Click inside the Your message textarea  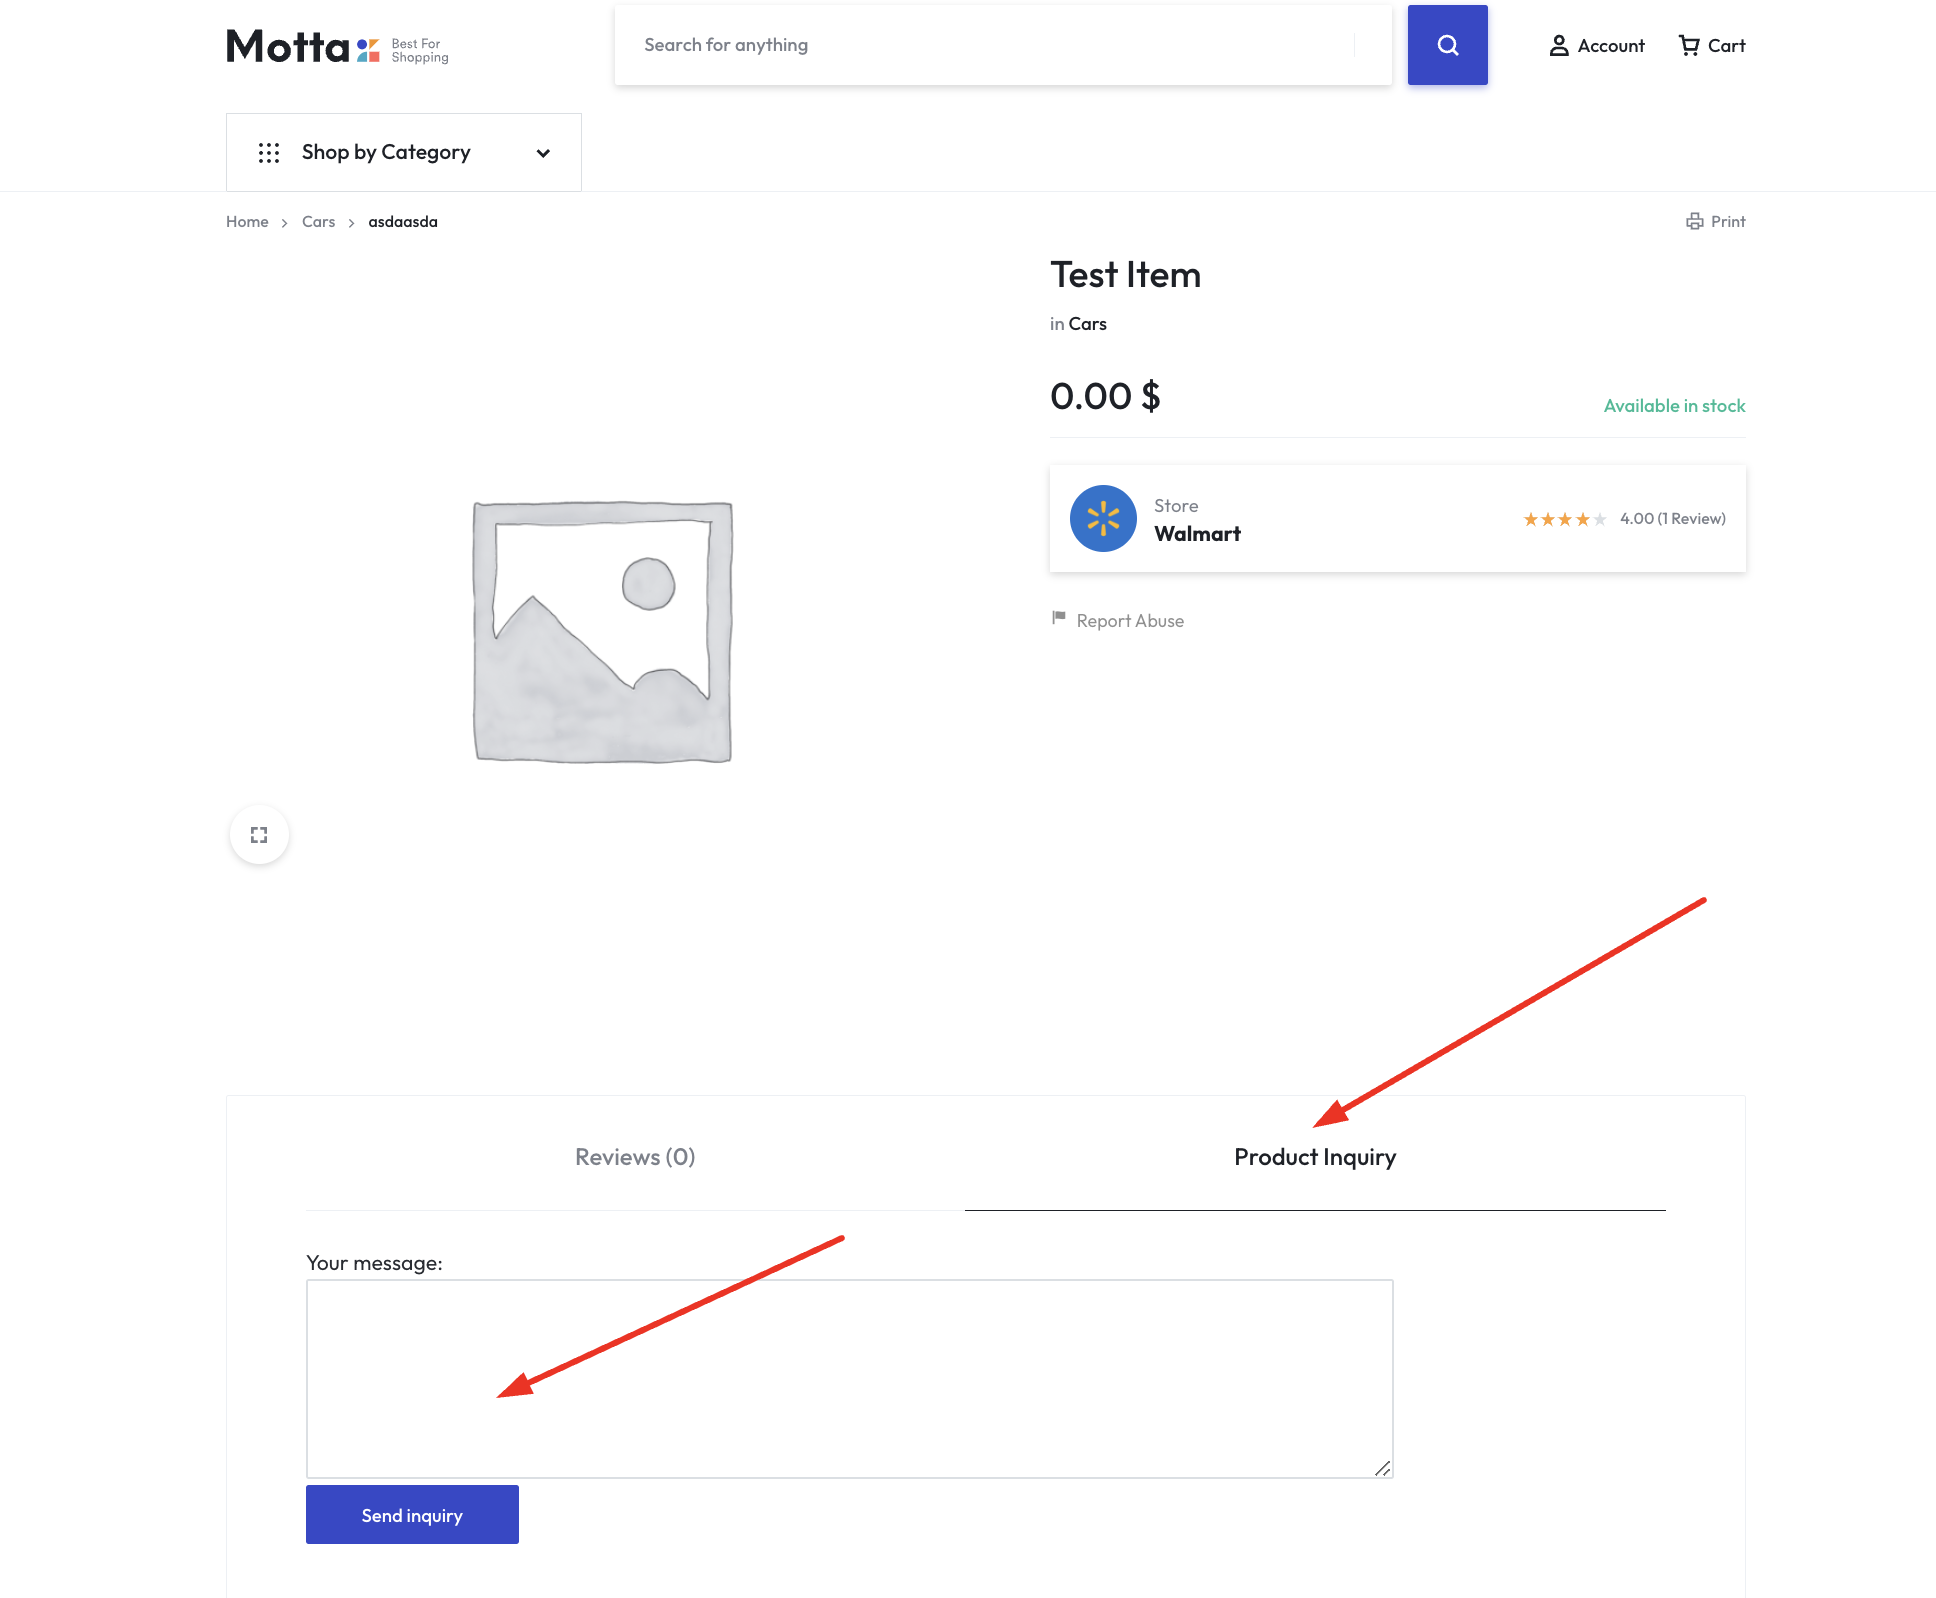pyautogui.click(x=849, y=1378)
